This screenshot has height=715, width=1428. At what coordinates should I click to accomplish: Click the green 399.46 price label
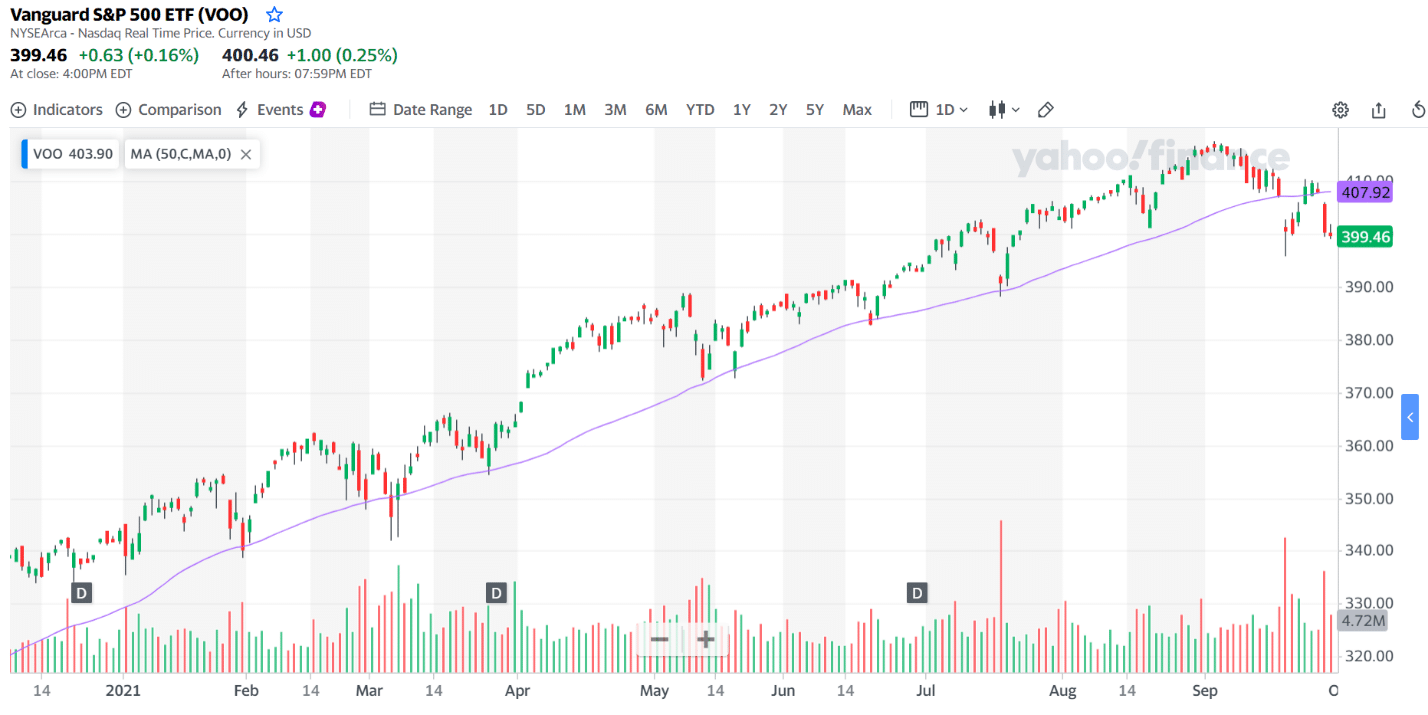point(1367,237)
